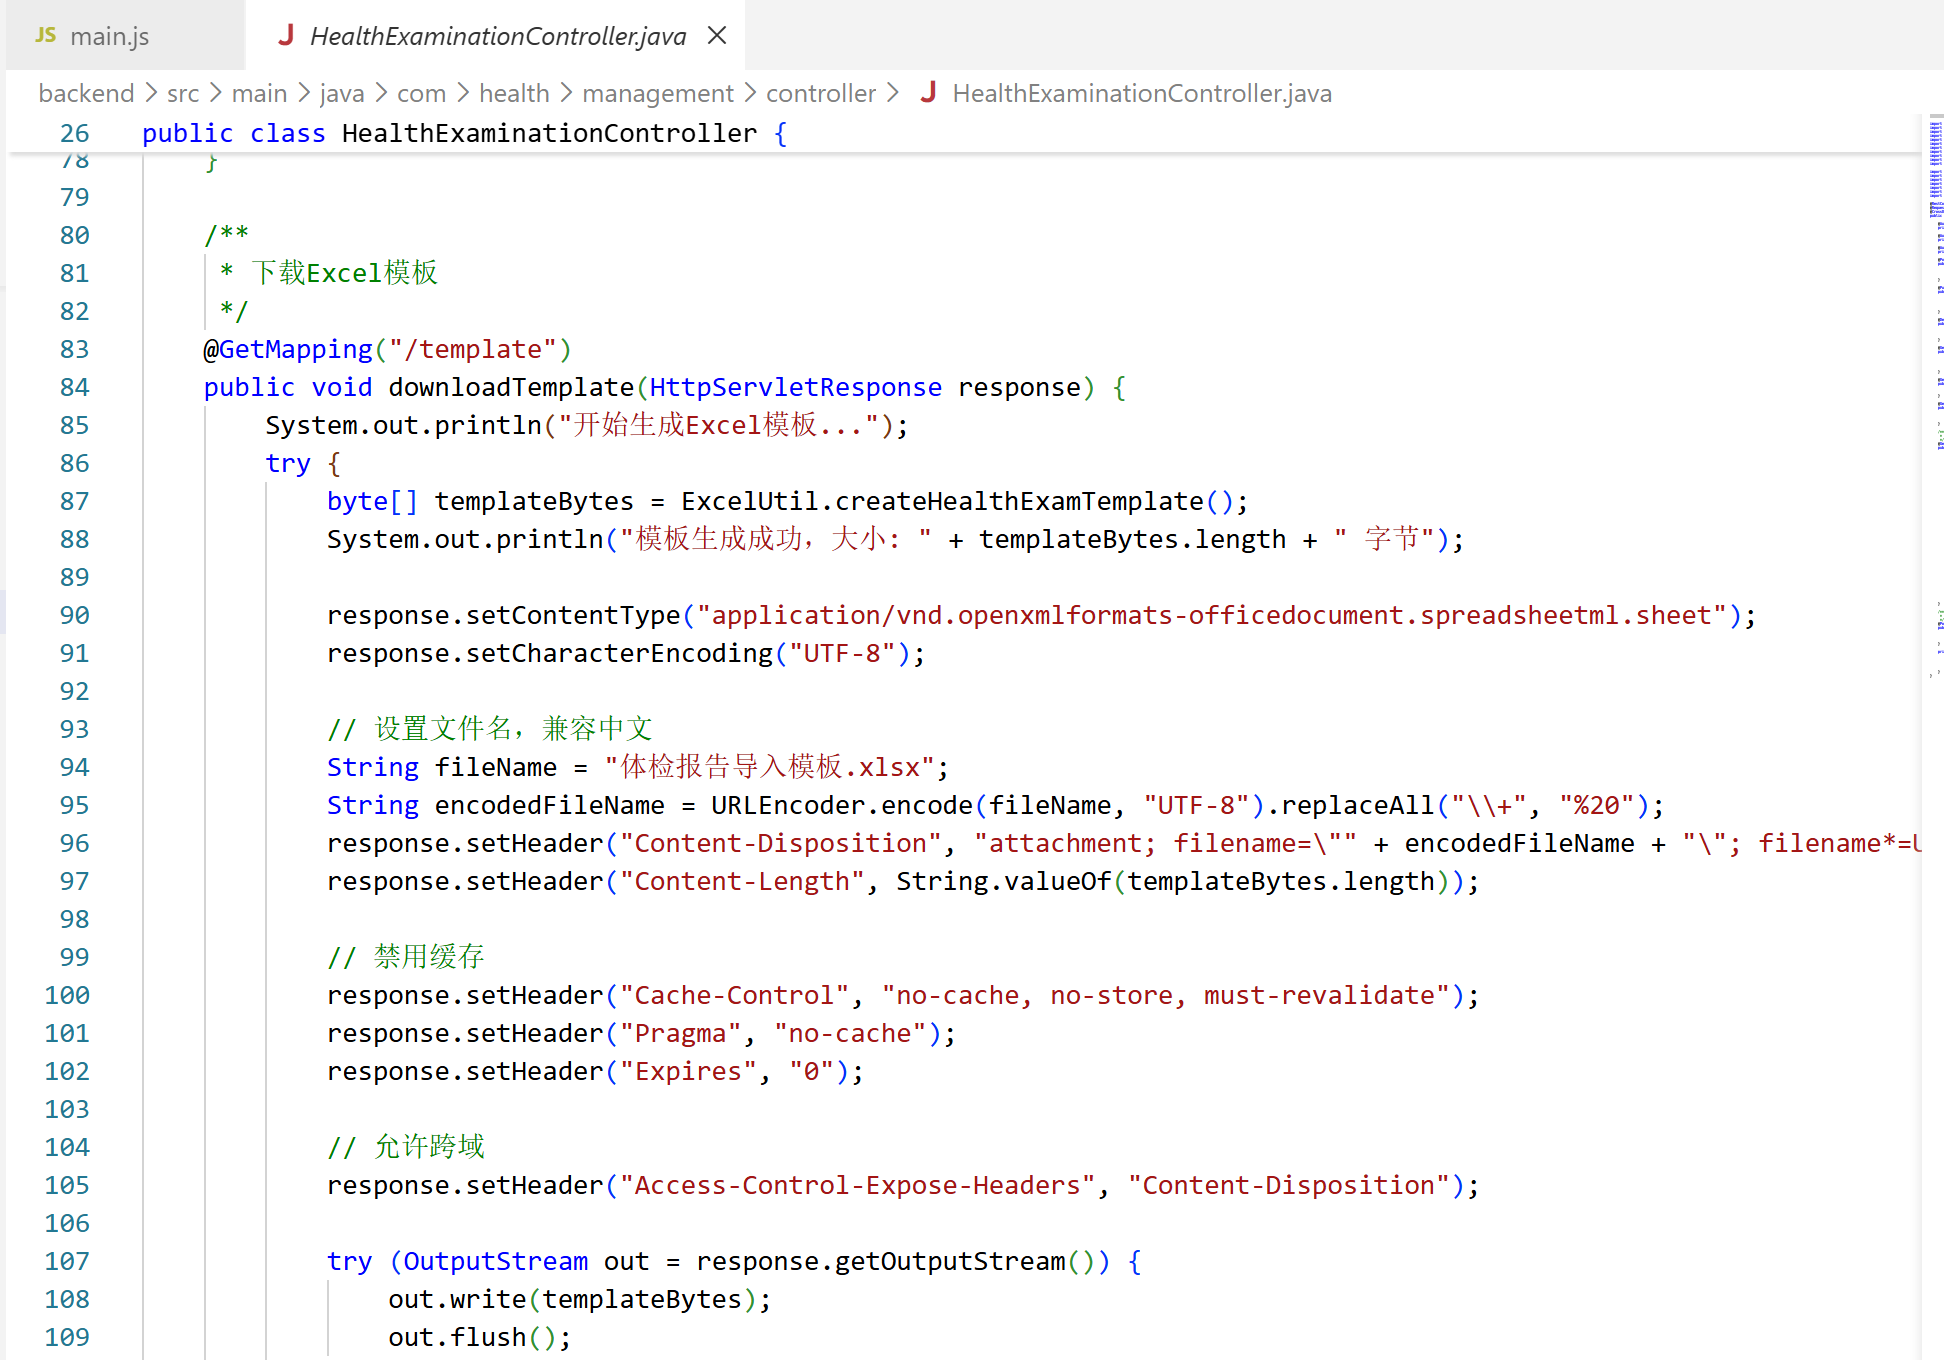Click the @GetMapping annotation
The height and width of the screenshot is (1360, 1944).
pos(288,349)
